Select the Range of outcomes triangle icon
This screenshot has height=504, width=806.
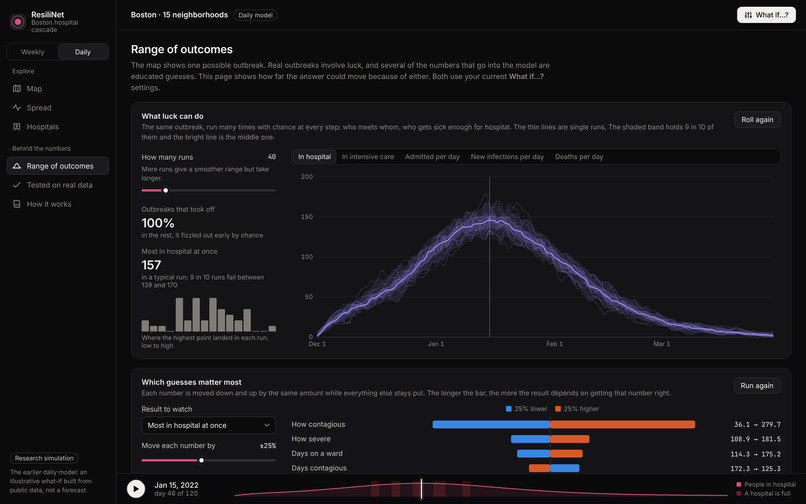16,166
